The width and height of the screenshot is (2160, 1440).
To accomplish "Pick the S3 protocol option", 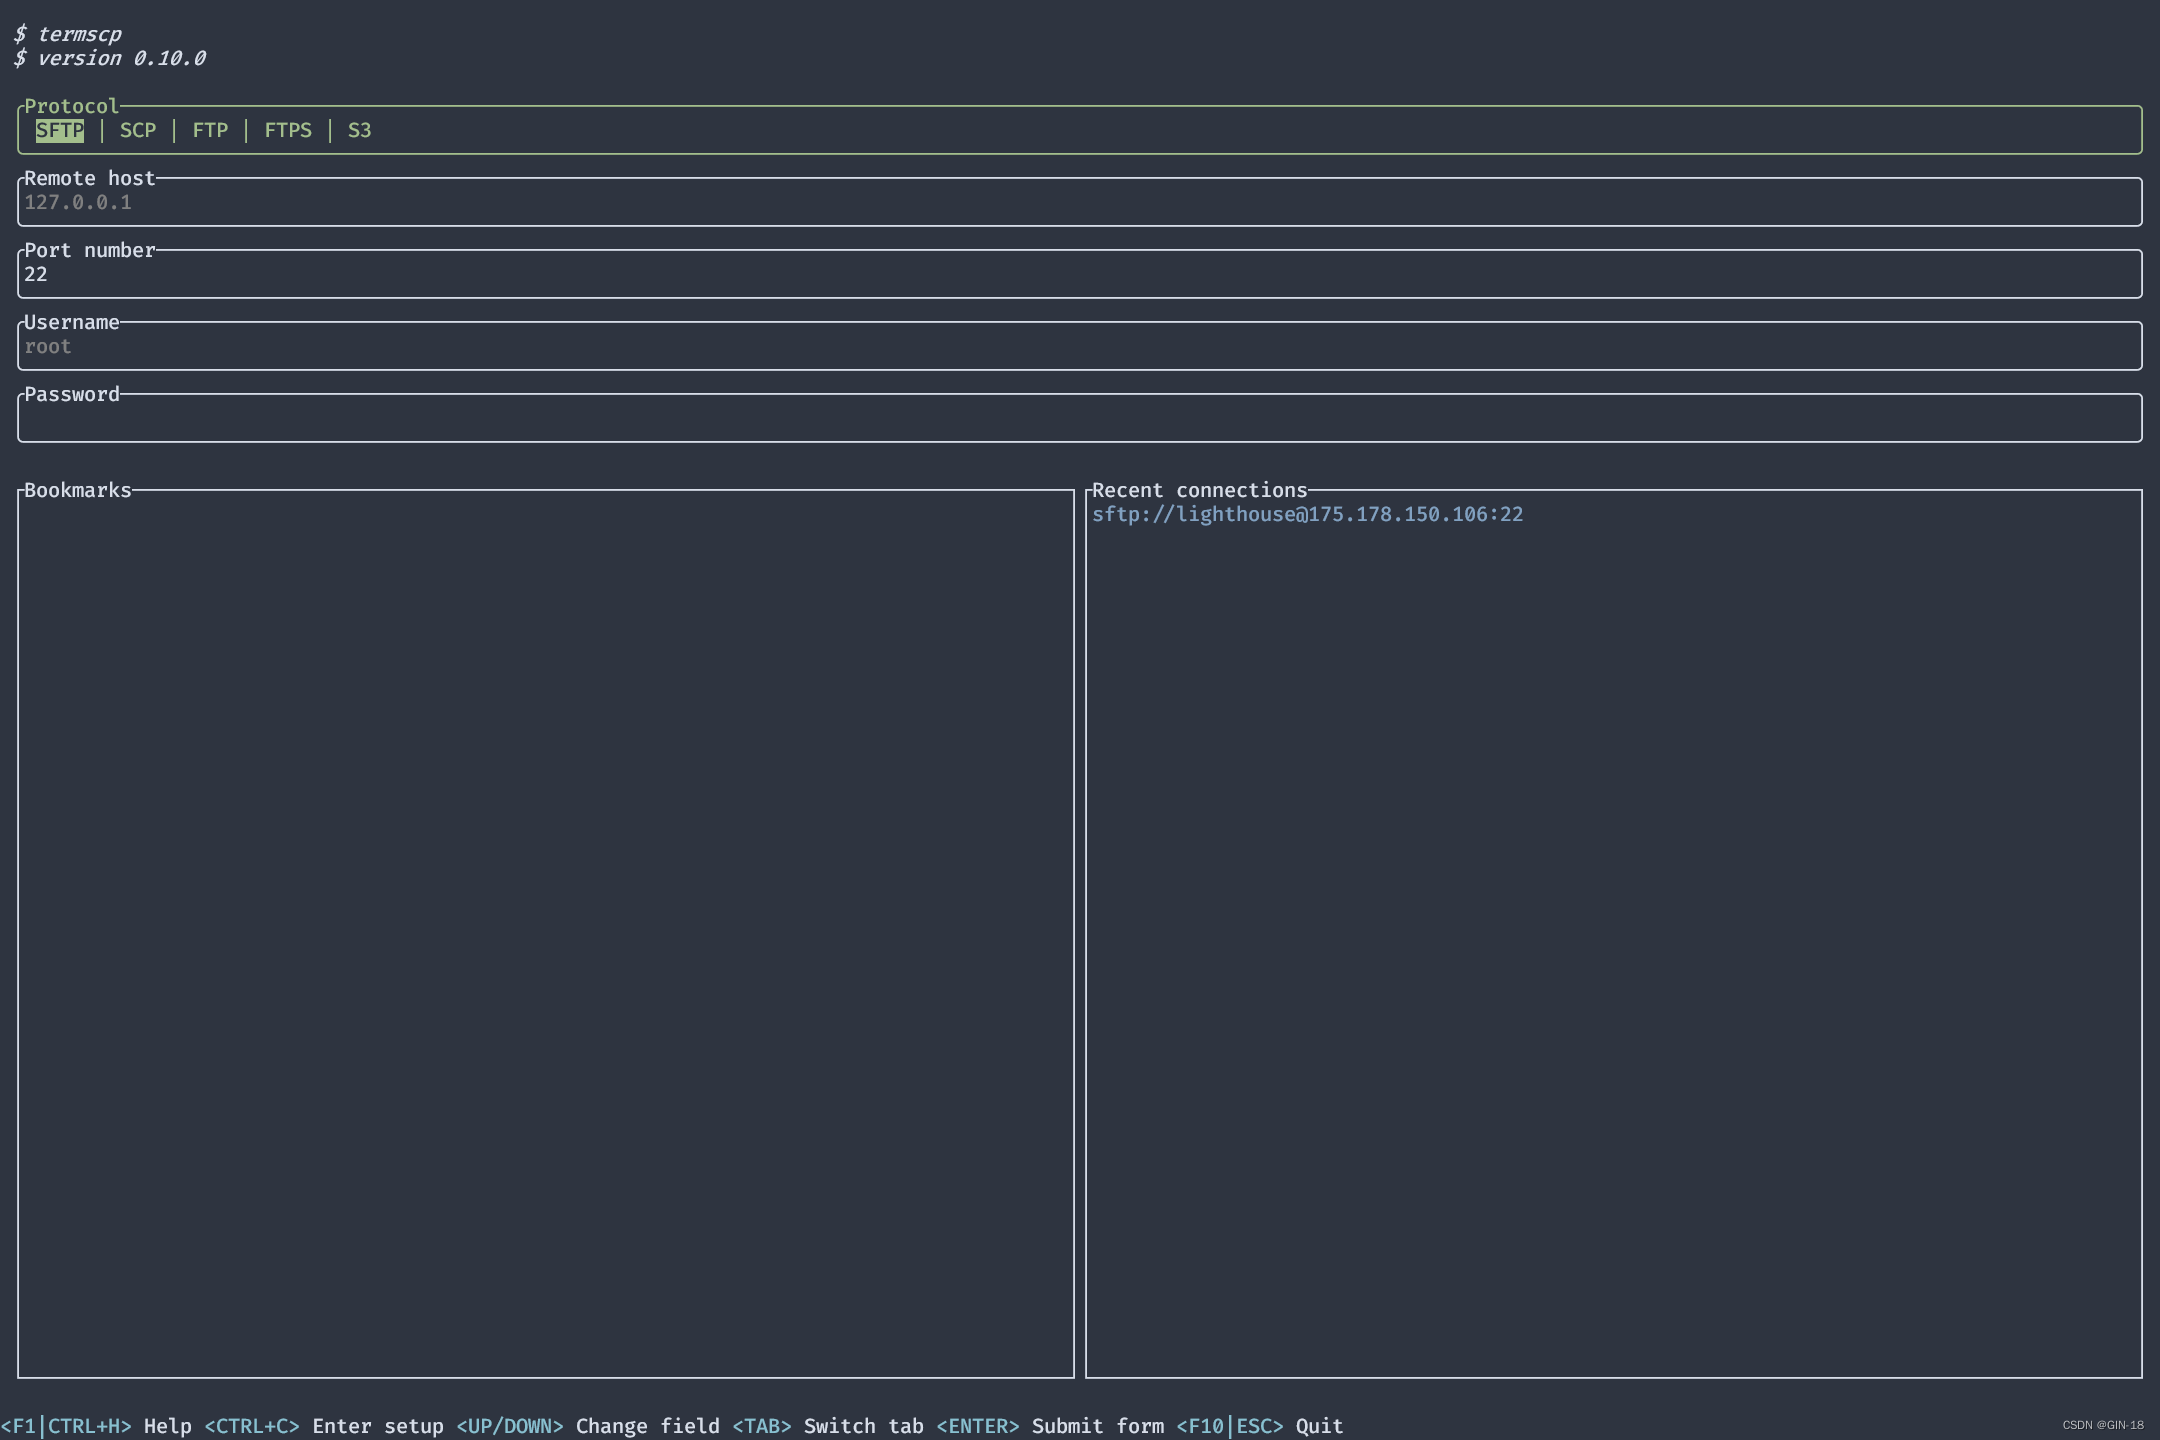I will [x=359, y=131].
